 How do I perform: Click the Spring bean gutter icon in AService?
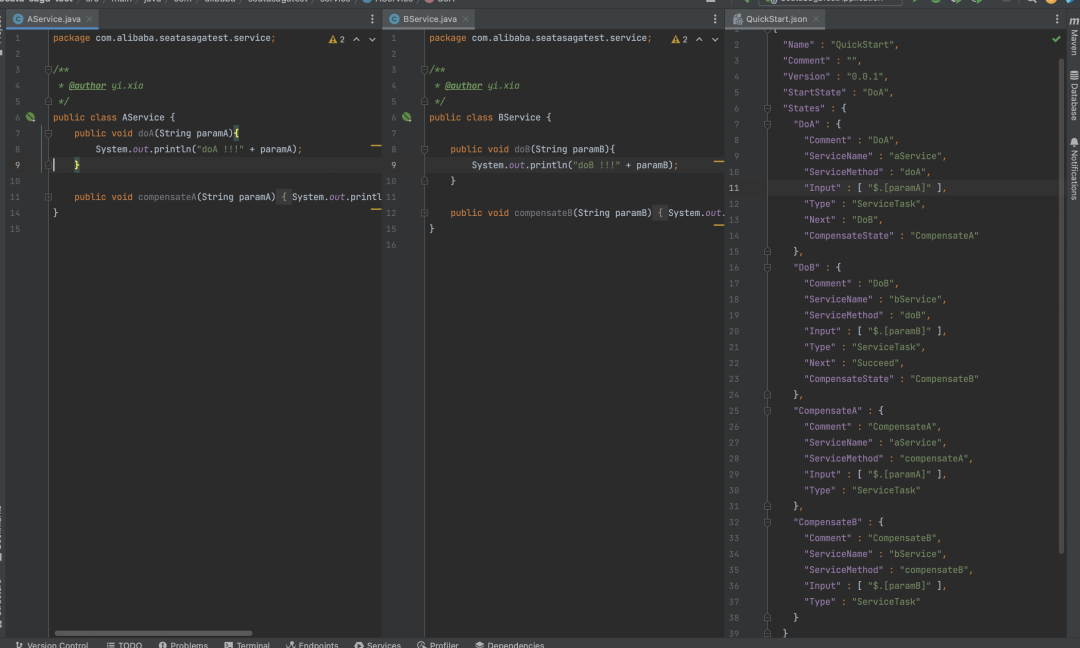click(x=30, y=117)
